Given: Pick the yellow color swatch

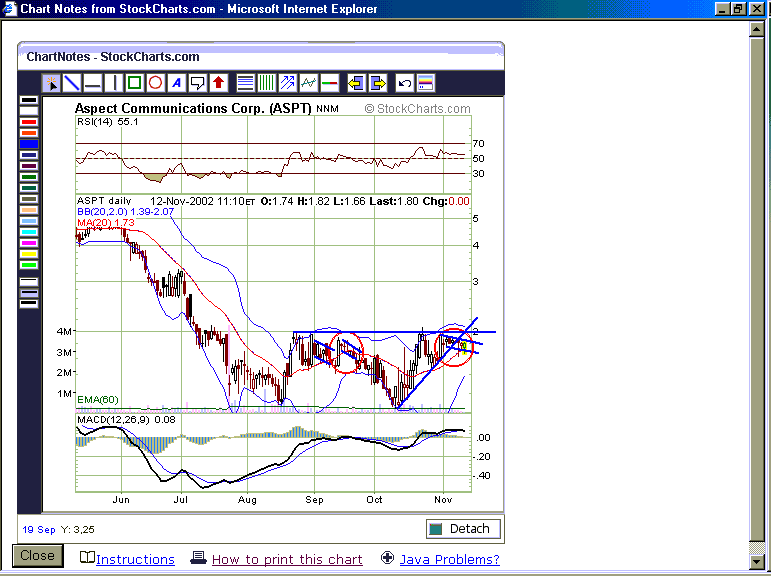Looking at the screenshot, I should pos(29,254).
